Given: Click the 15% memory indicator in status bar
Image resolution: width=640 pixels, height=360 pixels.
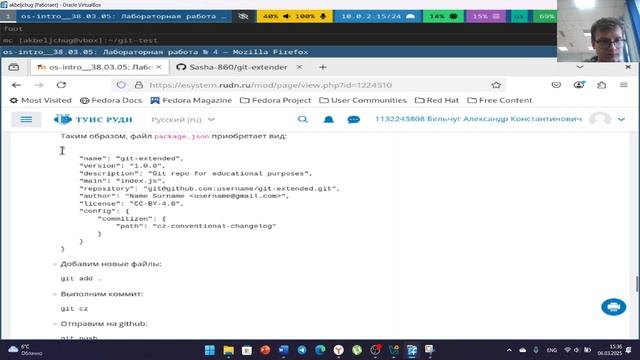Looking at the screenshot, I should tap(486, 16).
